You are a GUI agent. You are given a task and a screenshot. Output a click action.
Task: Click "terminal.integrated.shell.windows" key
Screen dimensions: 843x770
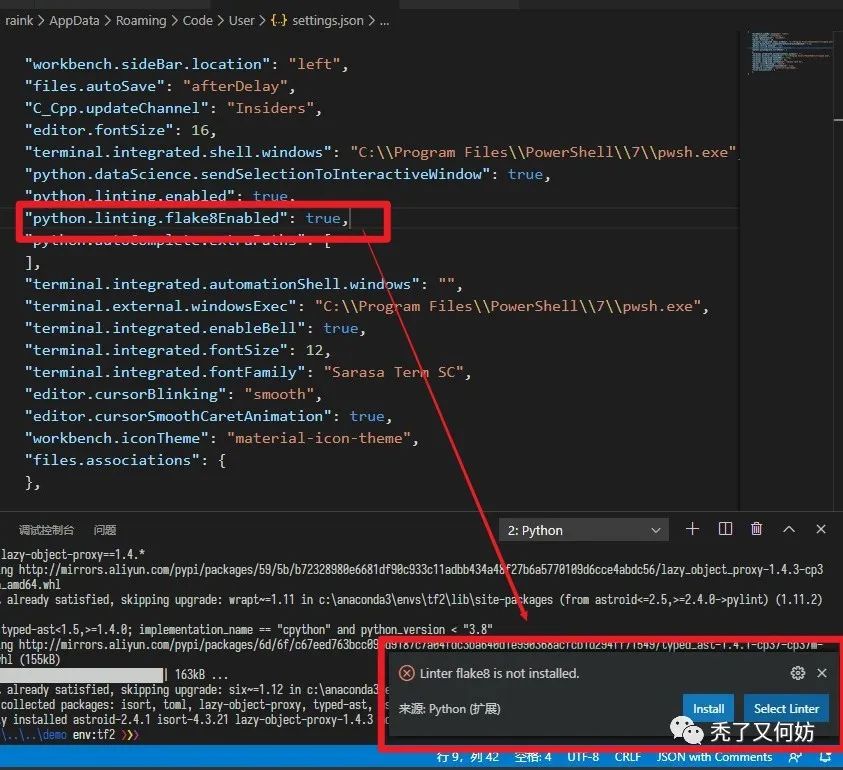tap(178, 152)
